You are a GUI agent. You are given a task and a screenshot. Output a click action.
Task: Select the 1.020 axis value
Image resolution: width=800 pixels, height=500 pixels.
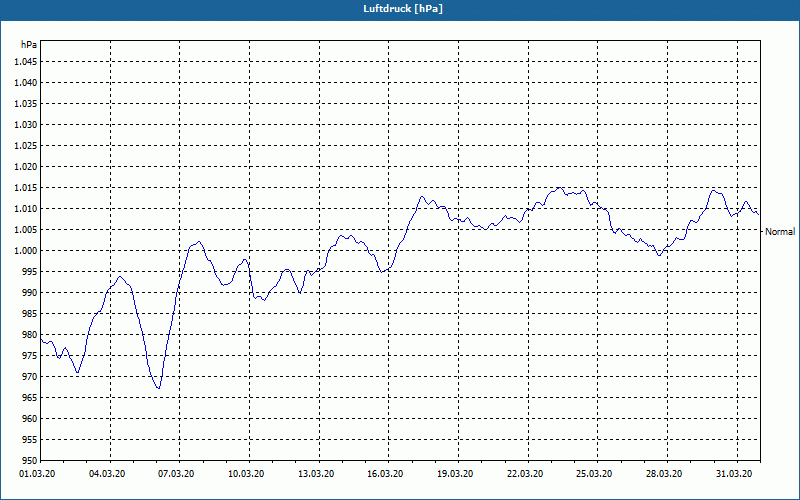(x=26, y=166)
